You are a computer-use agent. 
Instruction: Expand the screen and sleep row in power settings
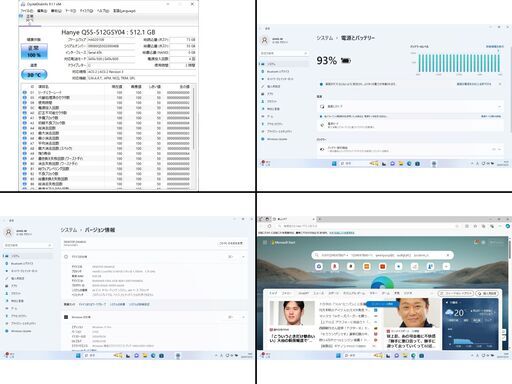(410, 107)
